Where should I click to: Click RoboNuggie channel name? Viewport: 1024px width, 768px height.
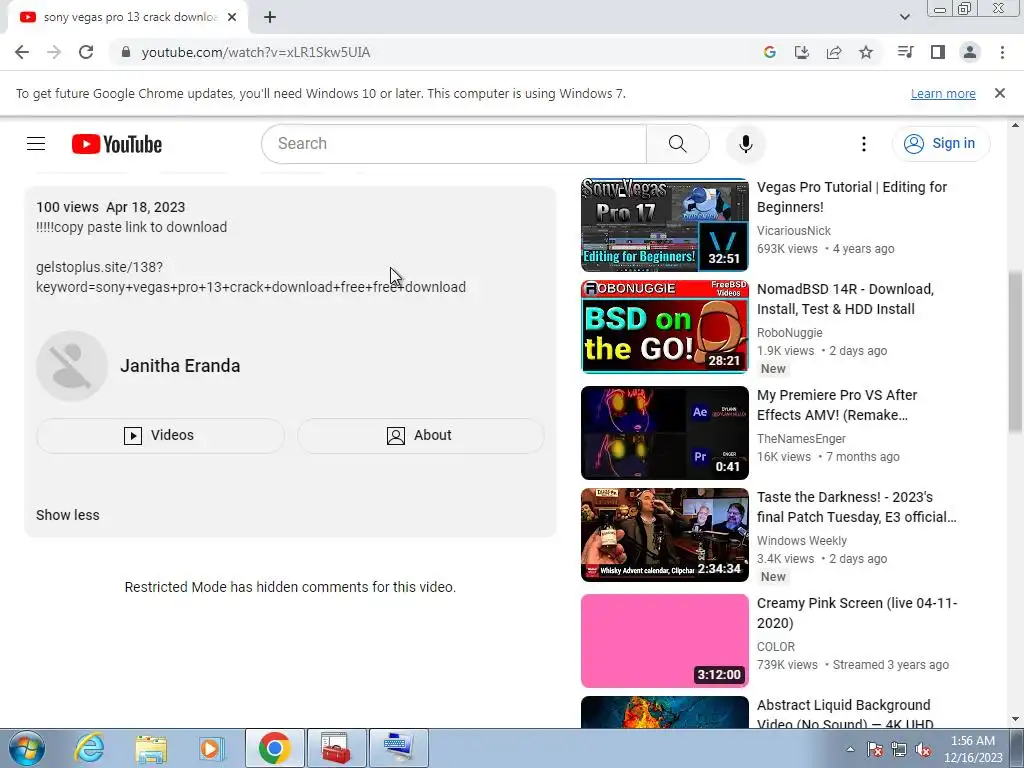click(x=790, y=332)
